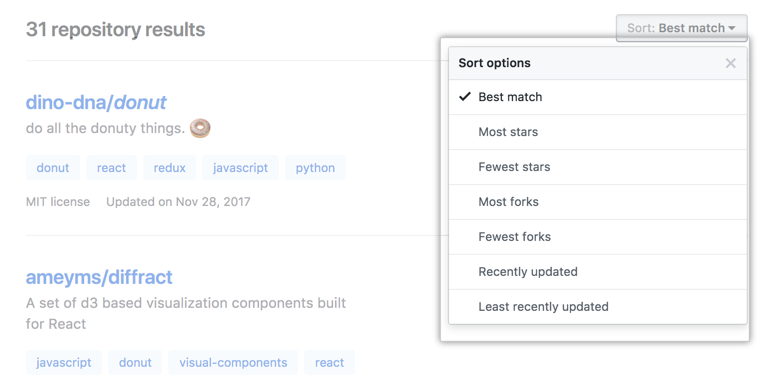
Task: Click the python topic tag
Action: (315, 168)
